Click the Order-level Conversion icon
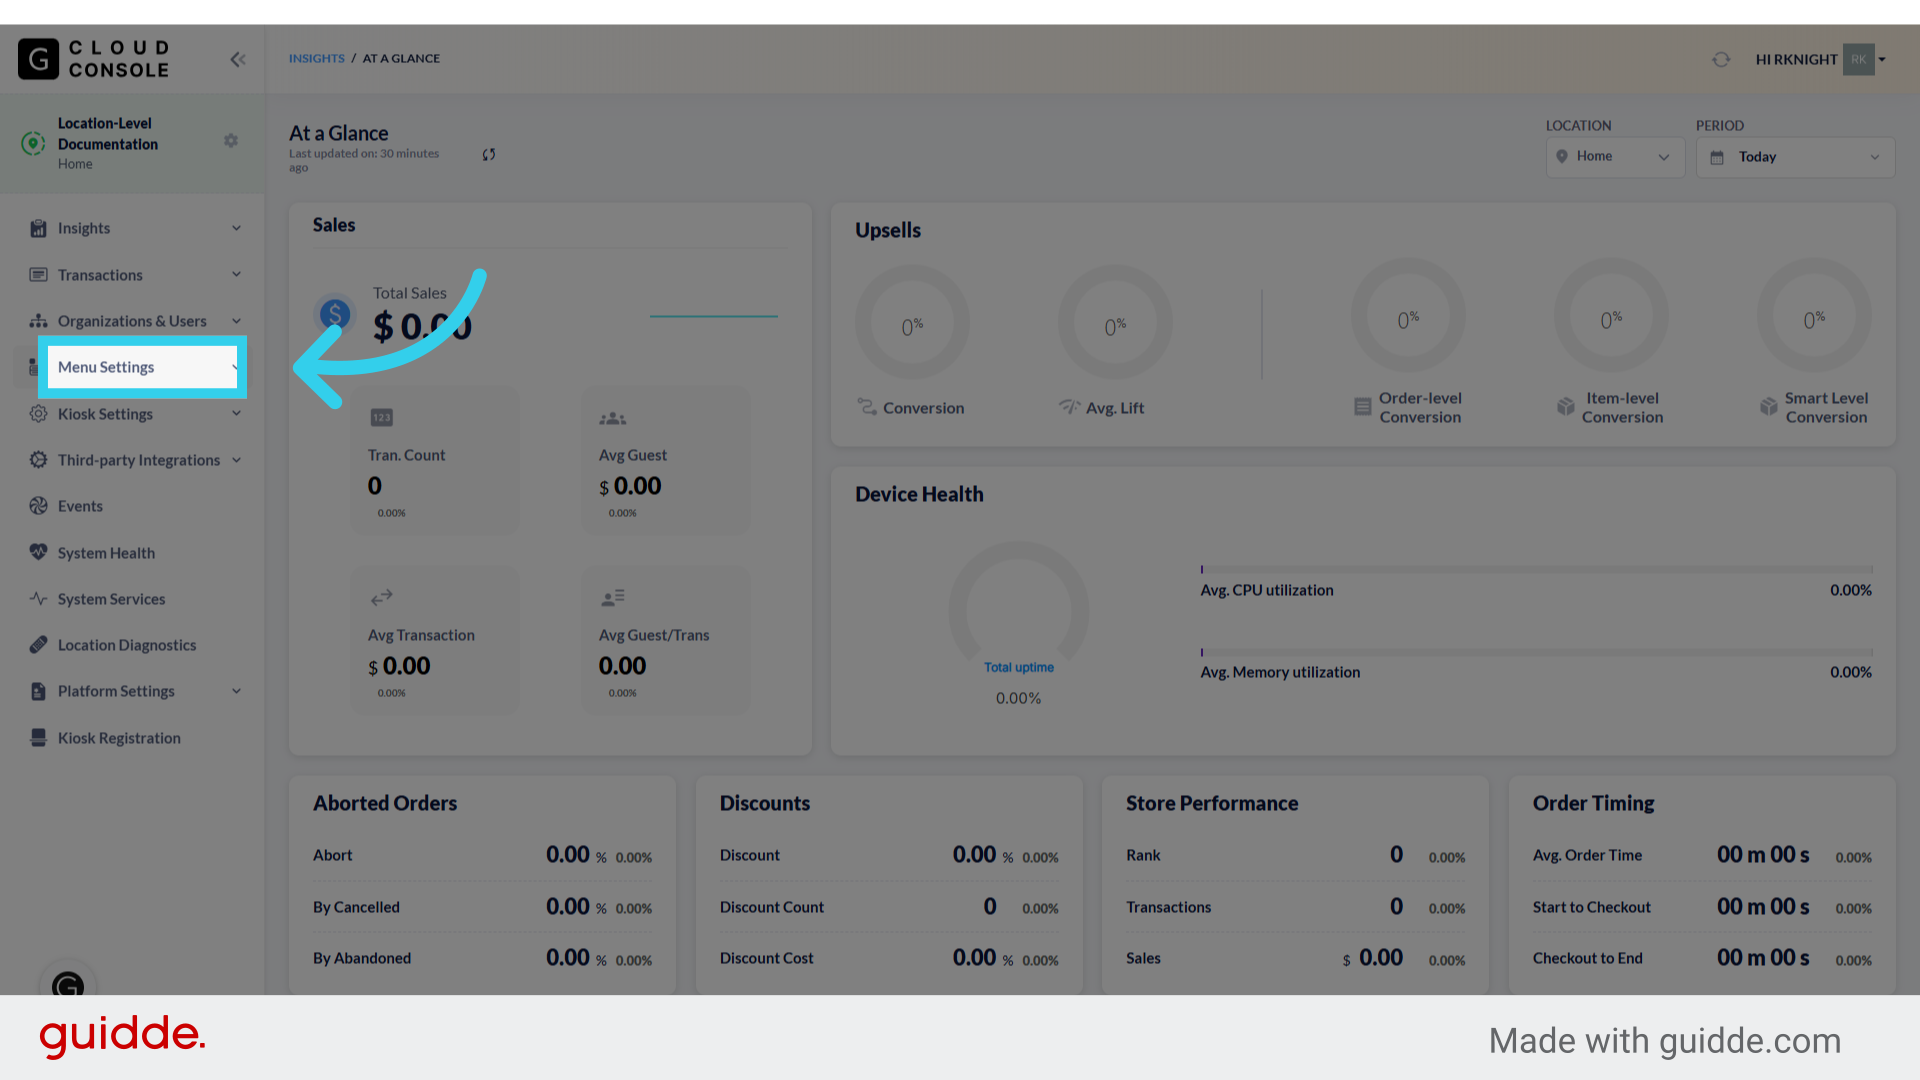 tap(1362, 407)
